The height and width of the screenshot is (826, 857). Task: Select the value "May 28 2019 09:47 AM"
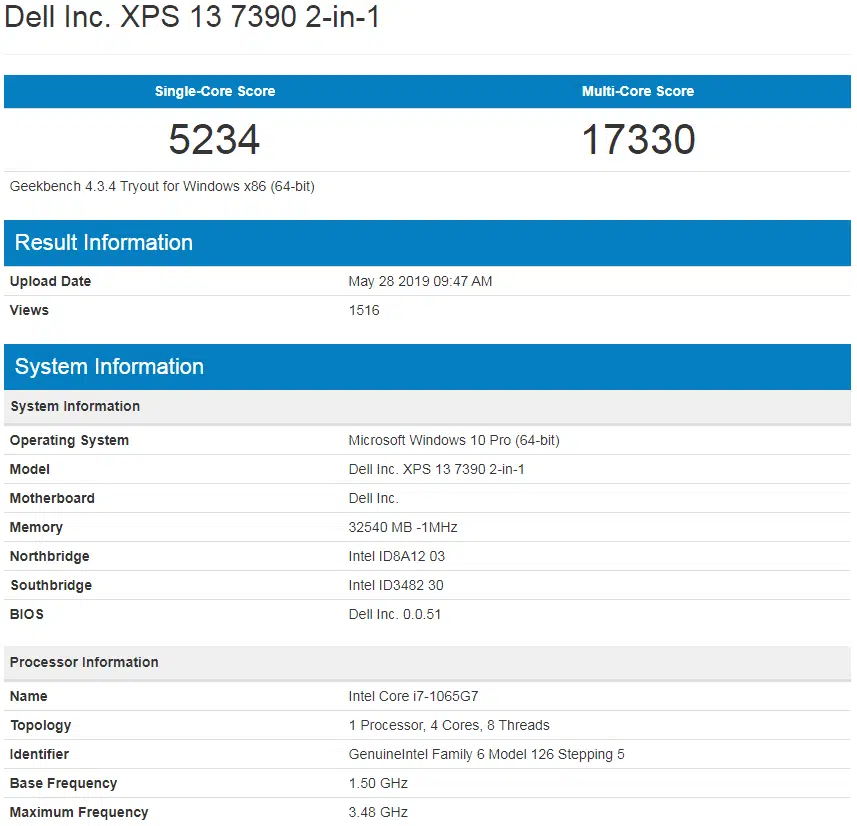pyautogui.click(x=420, y=281)
